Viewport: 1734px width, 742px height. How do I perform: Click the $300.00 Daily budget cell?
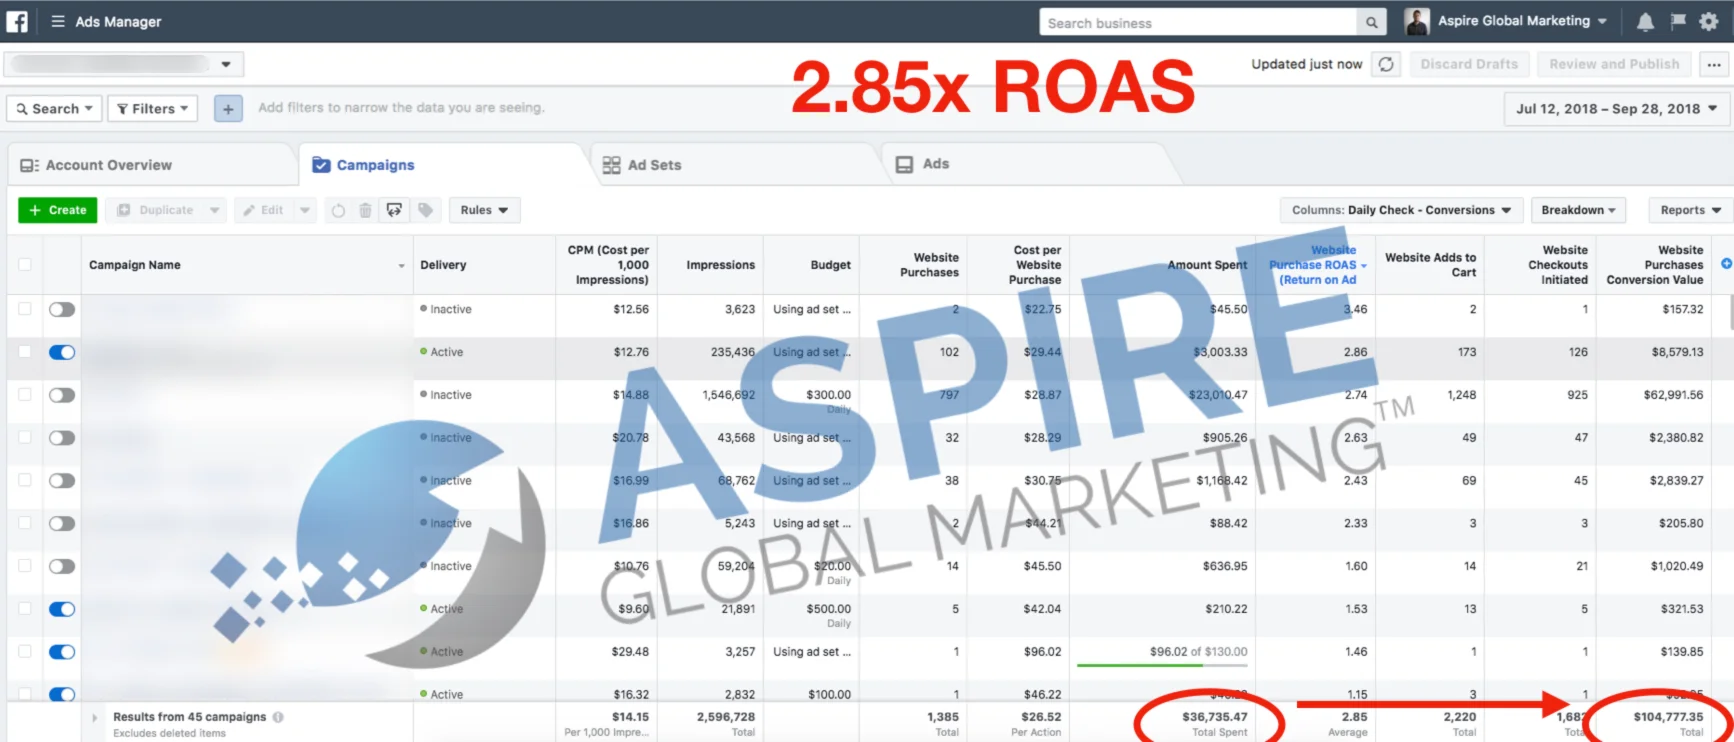(811, 400)
